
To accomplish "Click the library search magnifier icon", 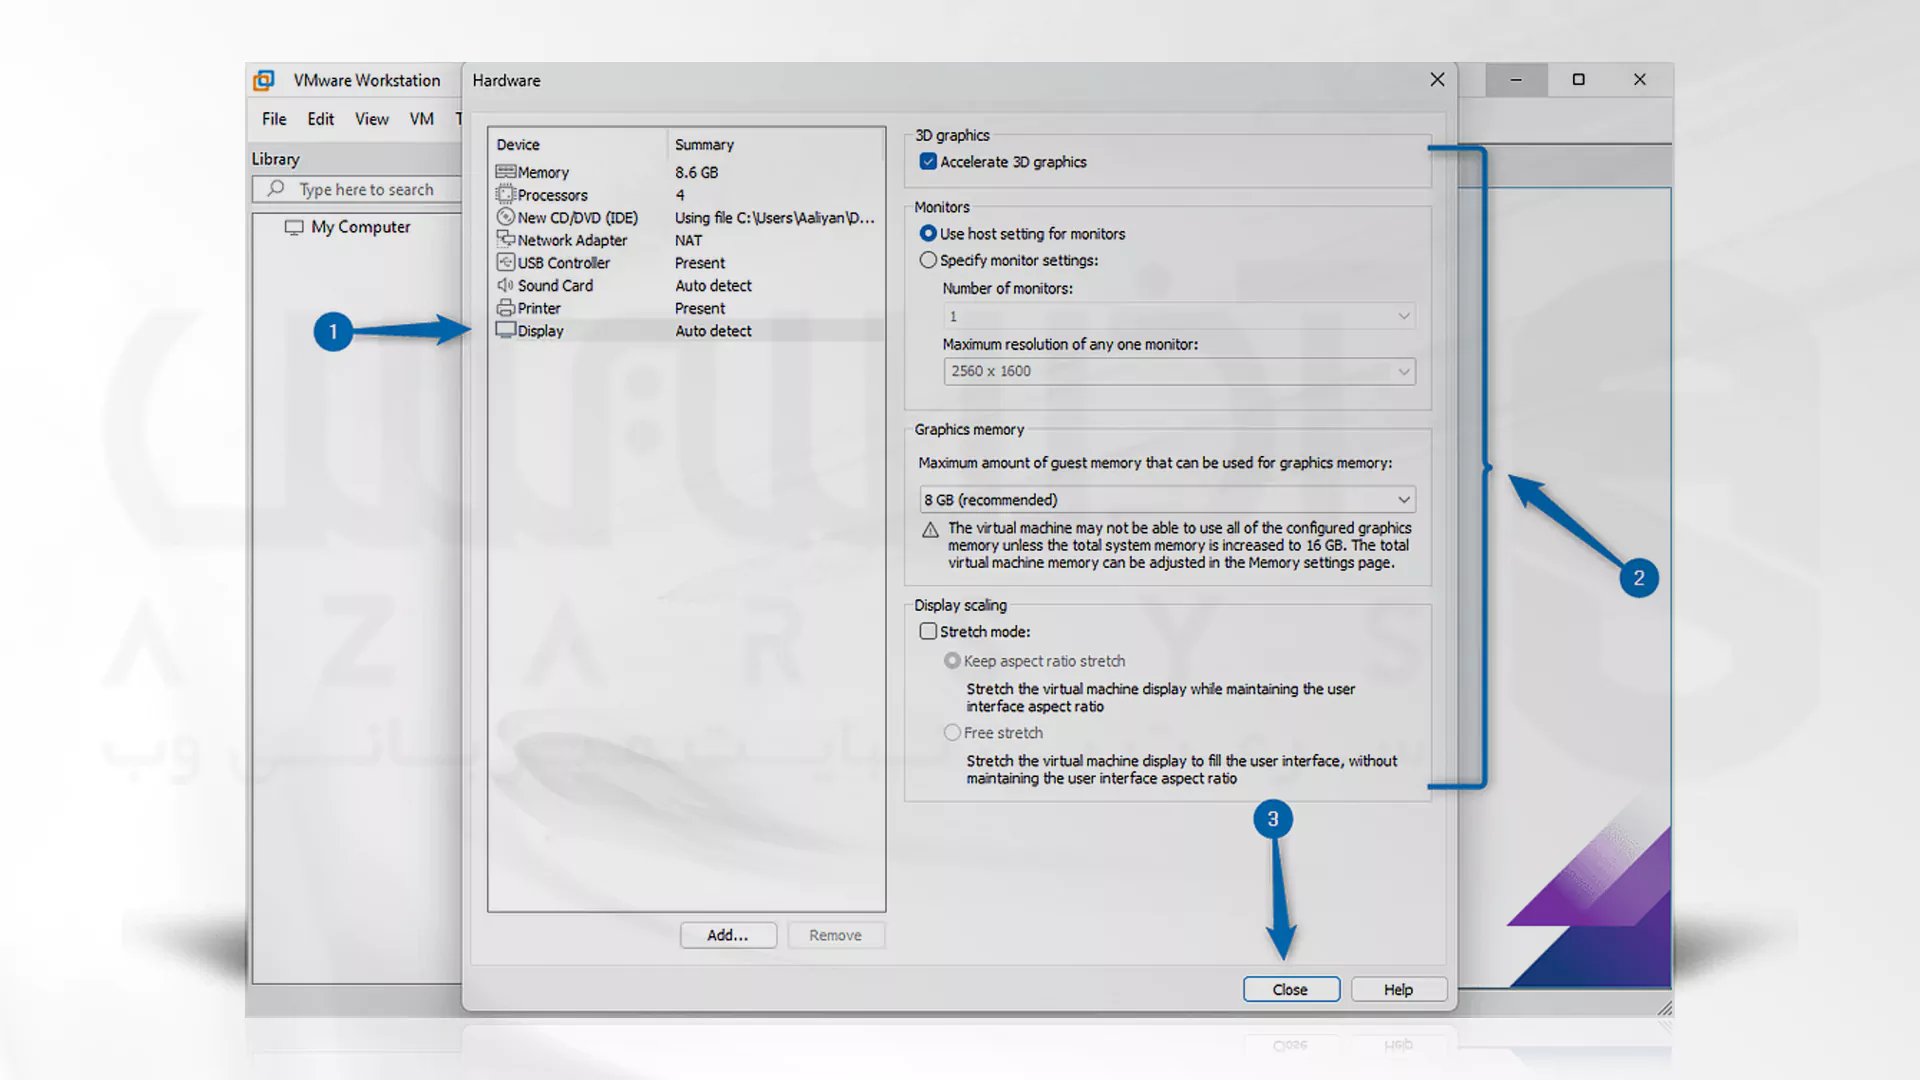I will [x=275, y=188].
